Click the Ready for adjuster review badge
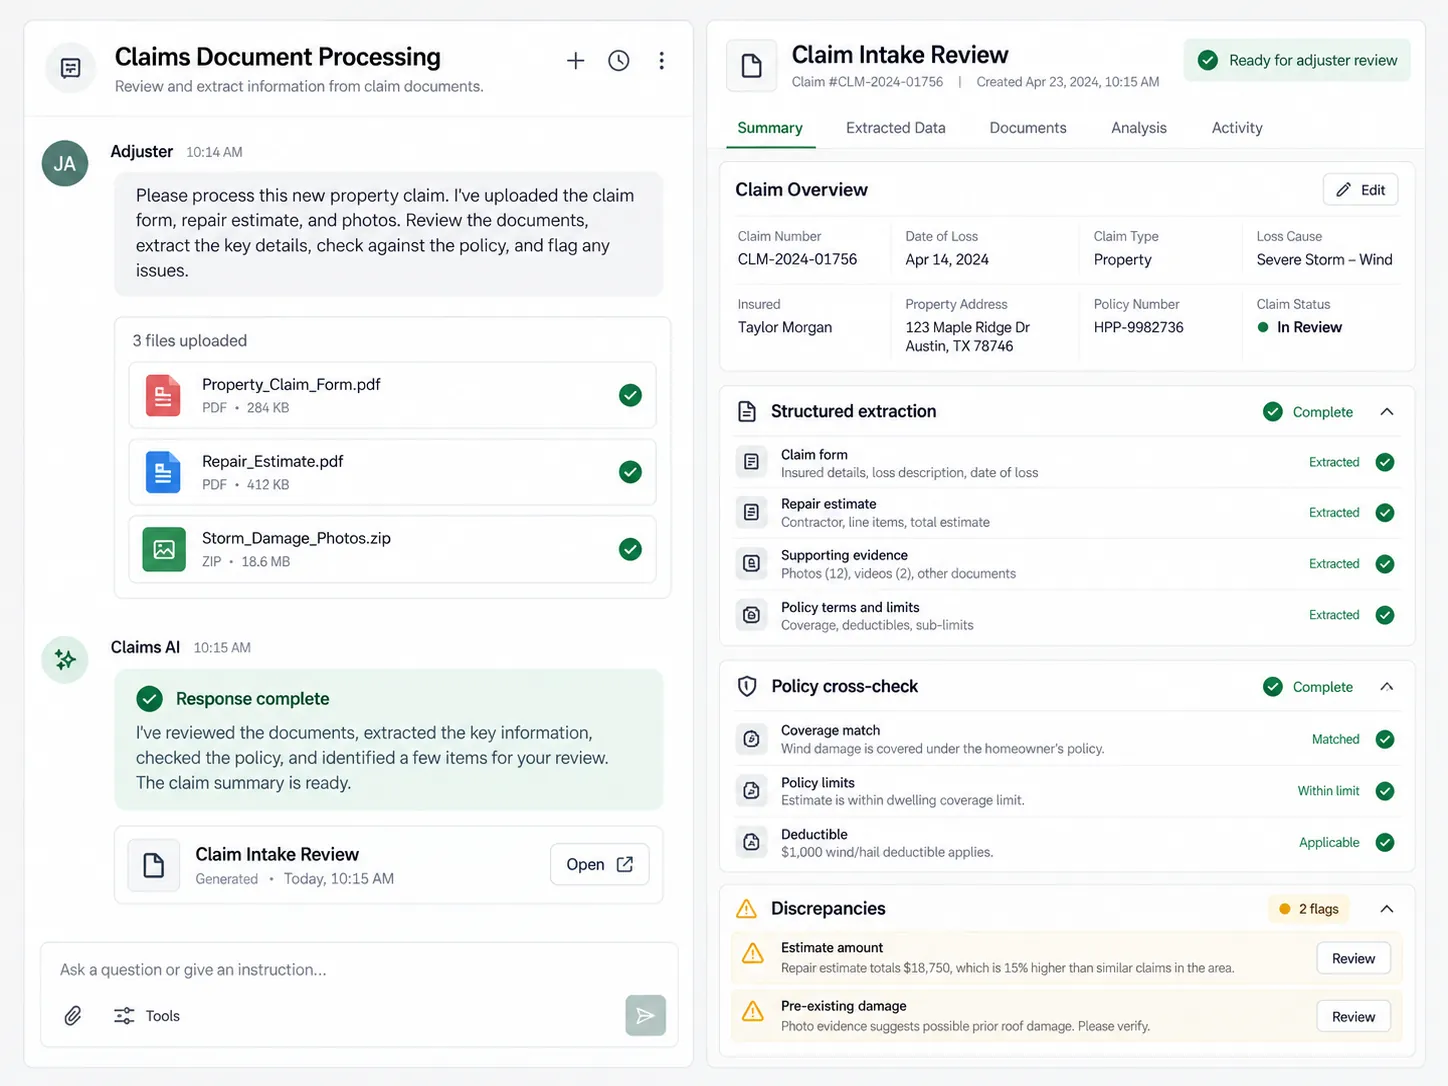Viewport: 1448px width, 1086px height. coord(1297,60)
